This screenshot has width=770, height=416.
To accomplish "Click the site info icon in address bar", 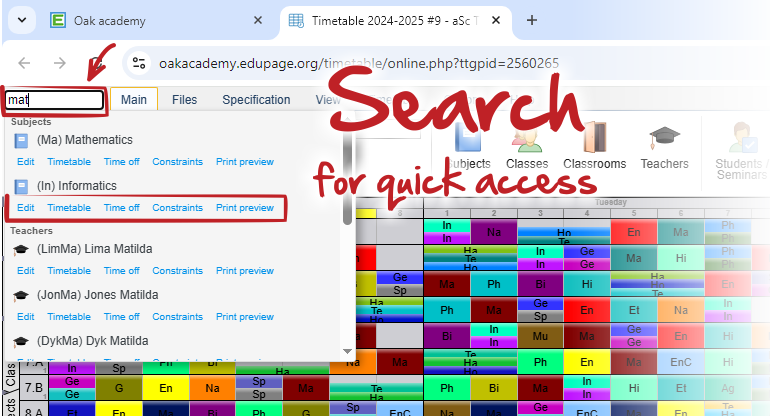I will point(139,63).
